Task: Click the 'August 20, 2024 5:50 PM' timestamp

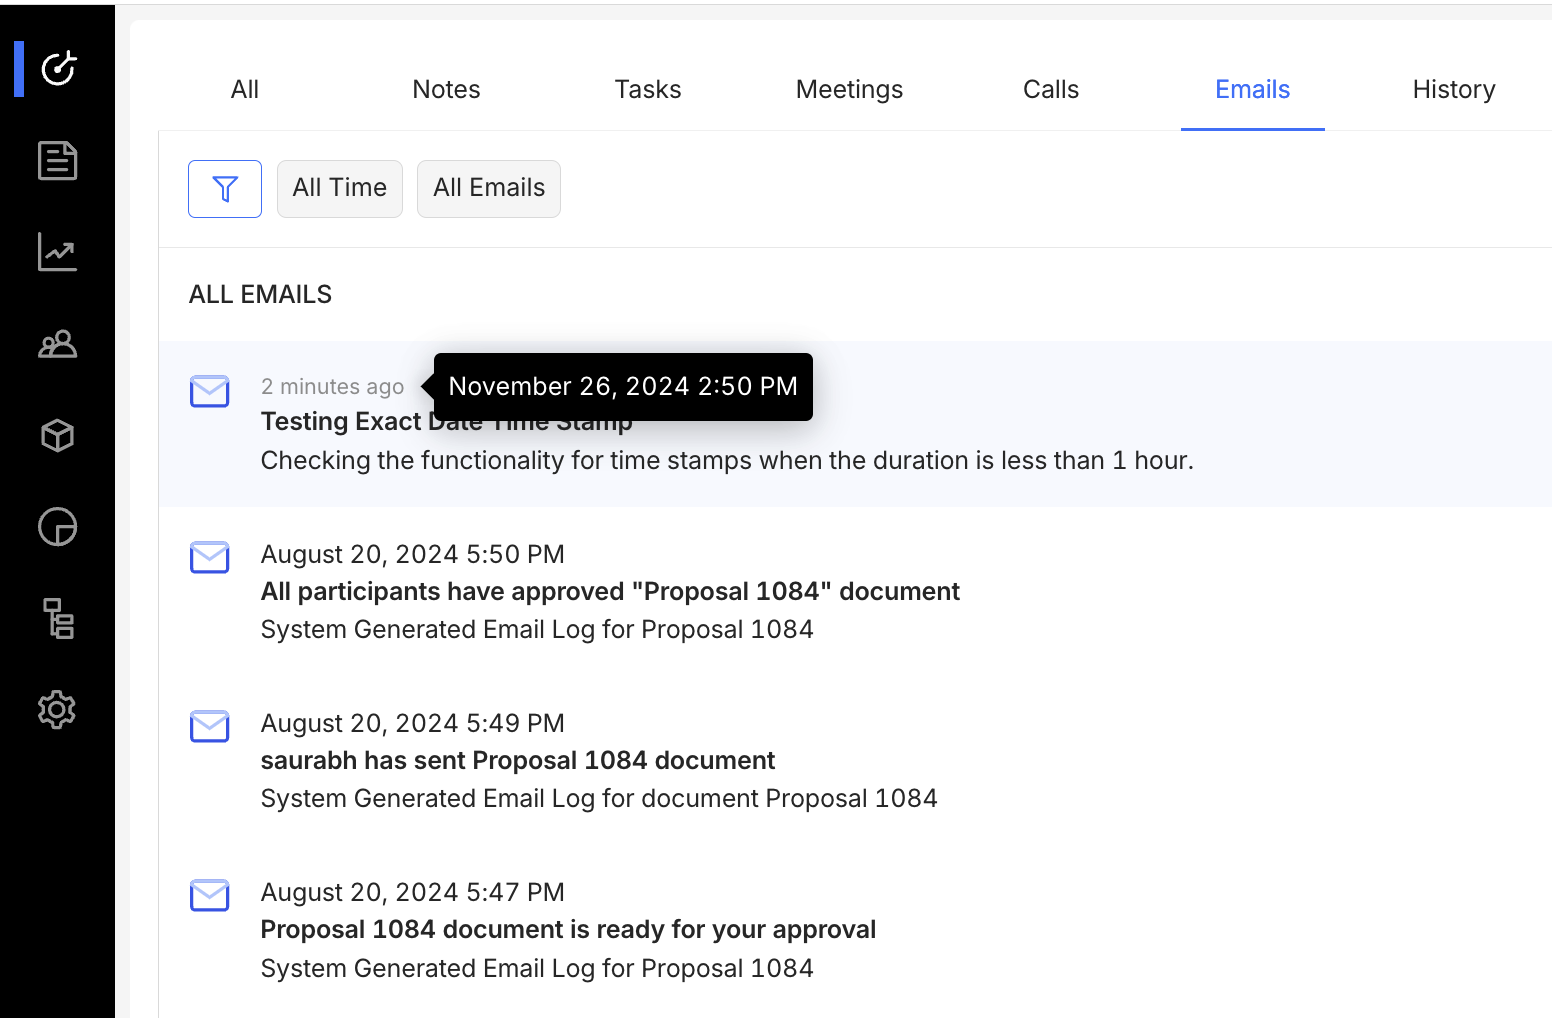Action: pyautogui.click(x=413, y=555)
